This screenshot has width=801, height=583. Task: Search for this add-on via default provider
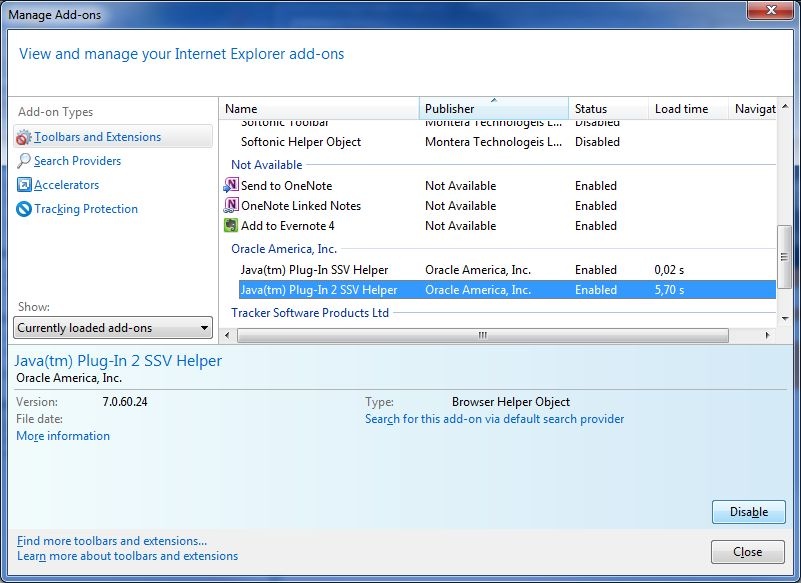tap(494, 419)
